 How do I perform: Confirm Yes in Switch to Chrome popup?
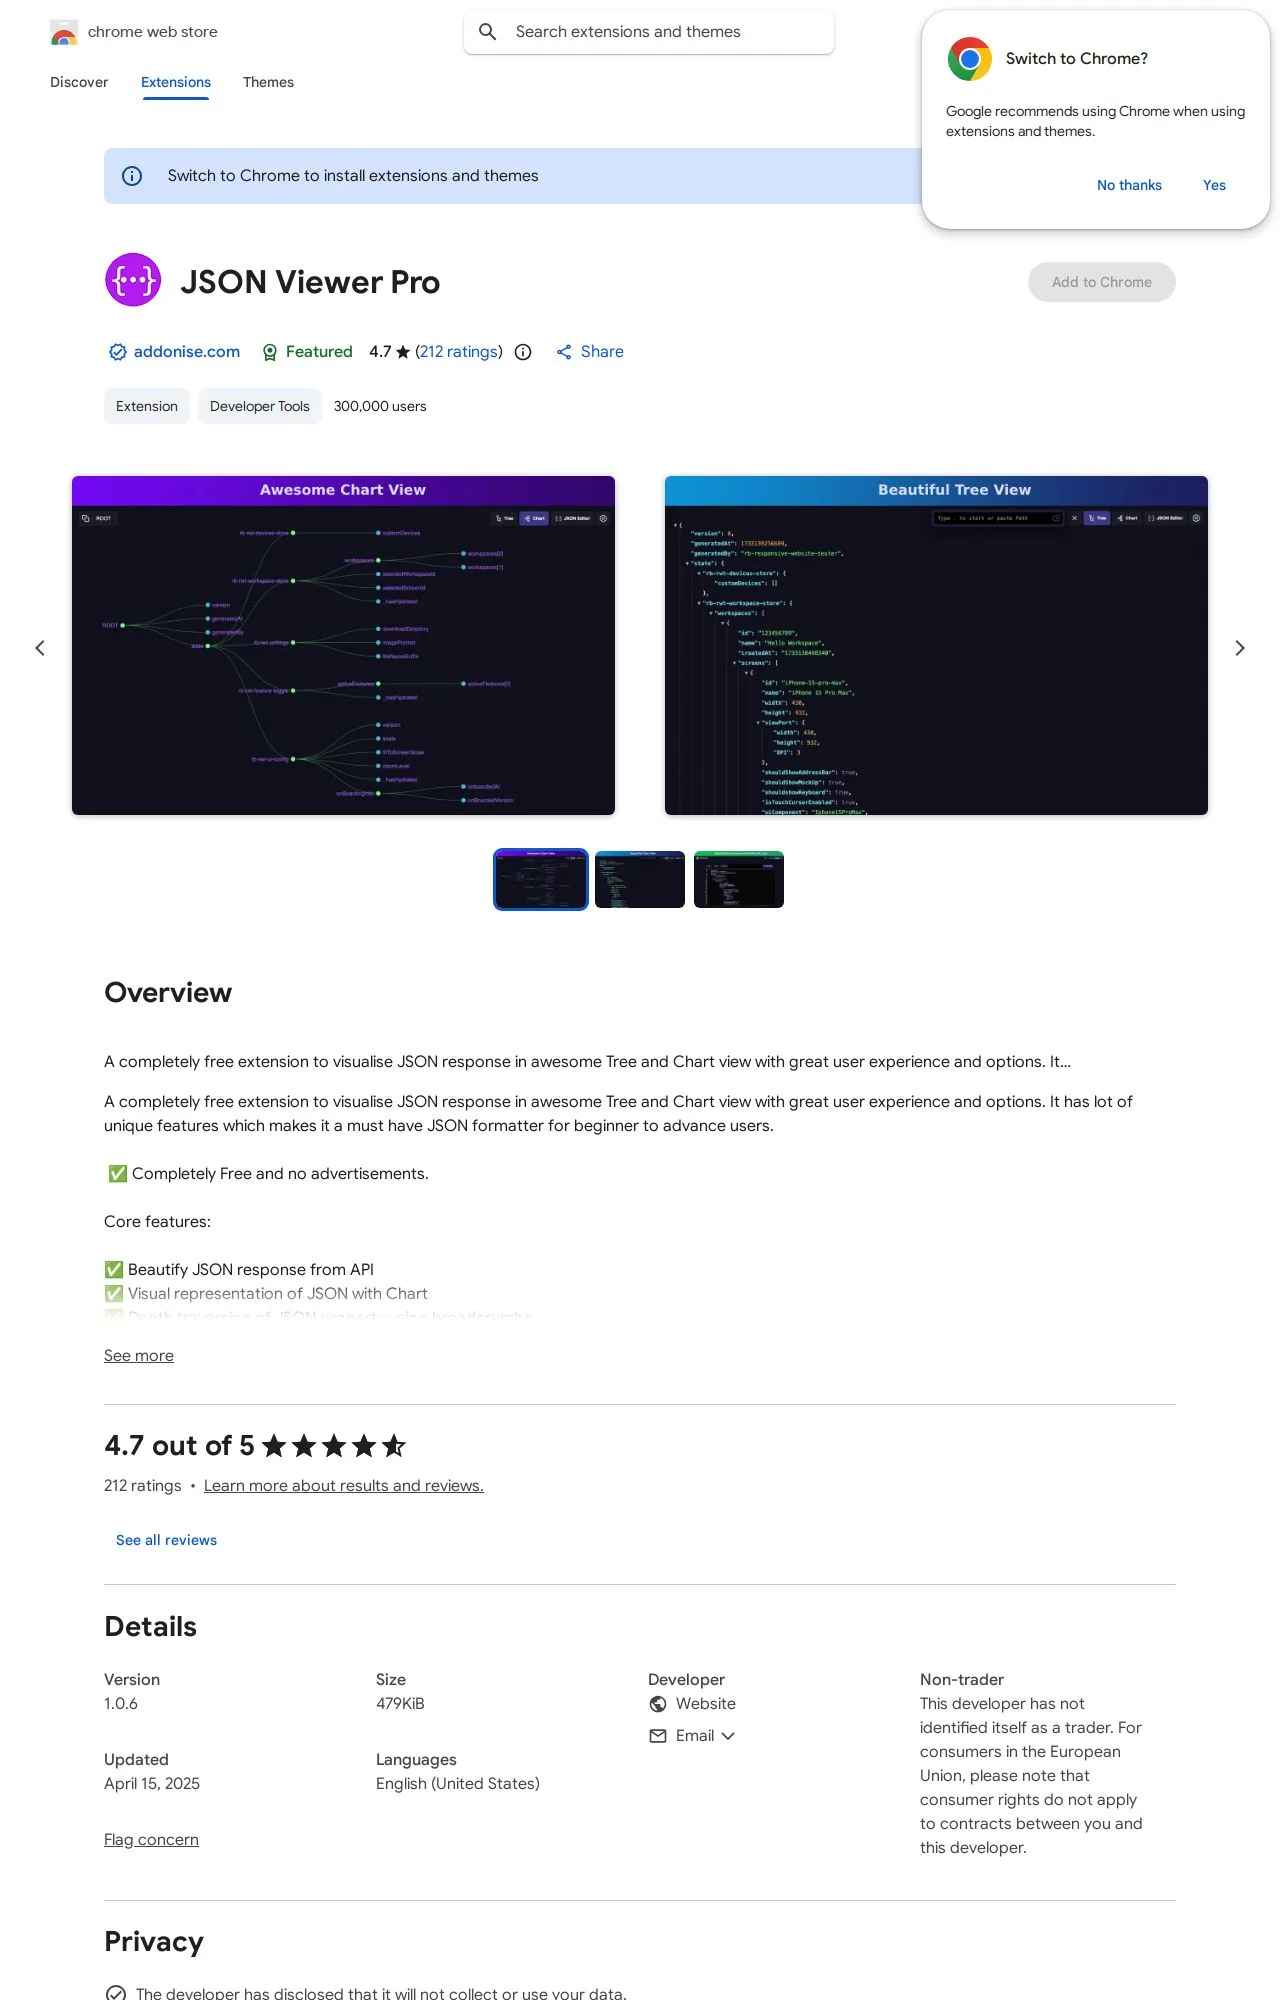(x=1214, y=185)
